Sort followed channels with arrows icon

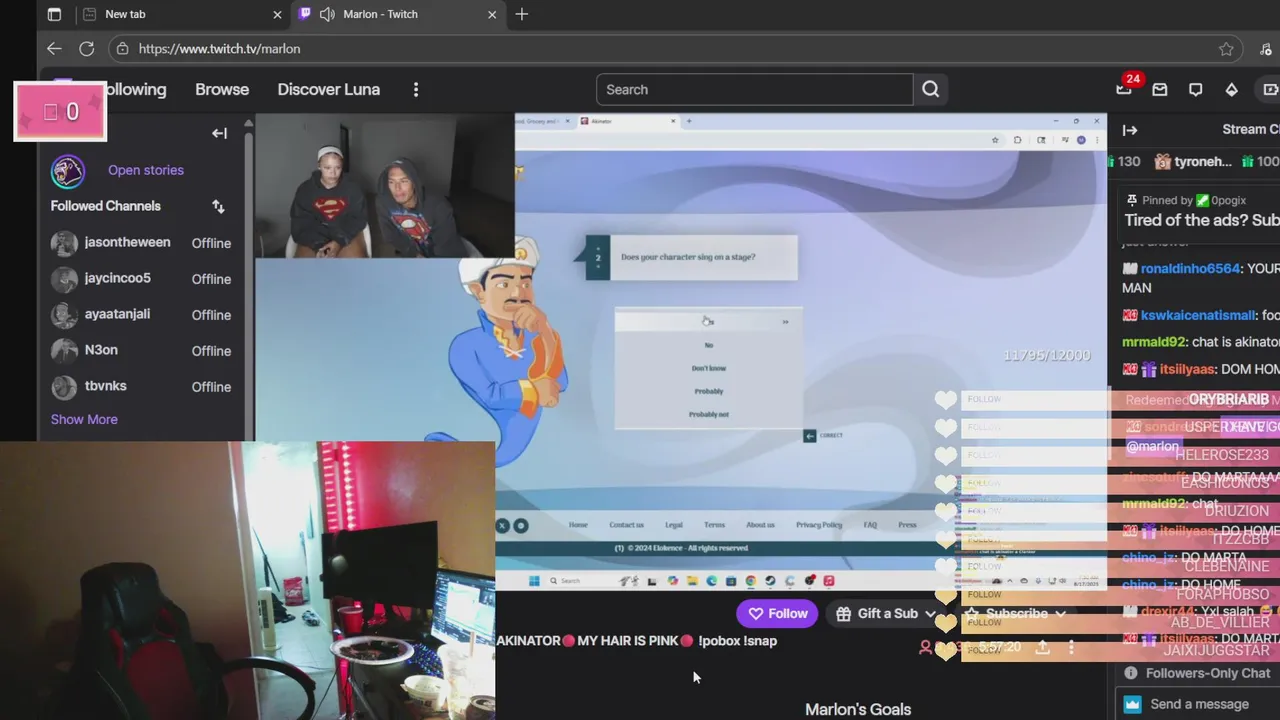pos(218,206)
